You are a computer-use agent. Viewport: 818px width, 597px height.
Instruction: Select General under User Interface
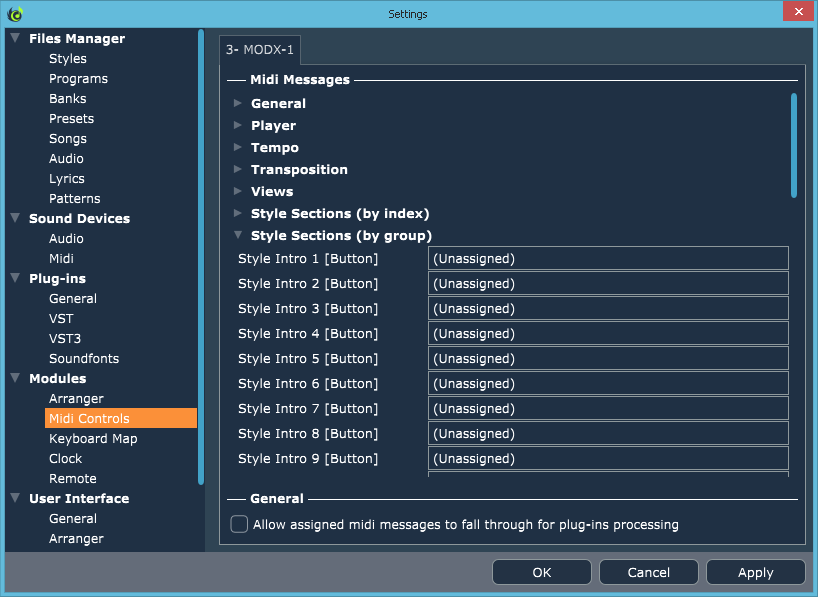[x=73, y=519]
